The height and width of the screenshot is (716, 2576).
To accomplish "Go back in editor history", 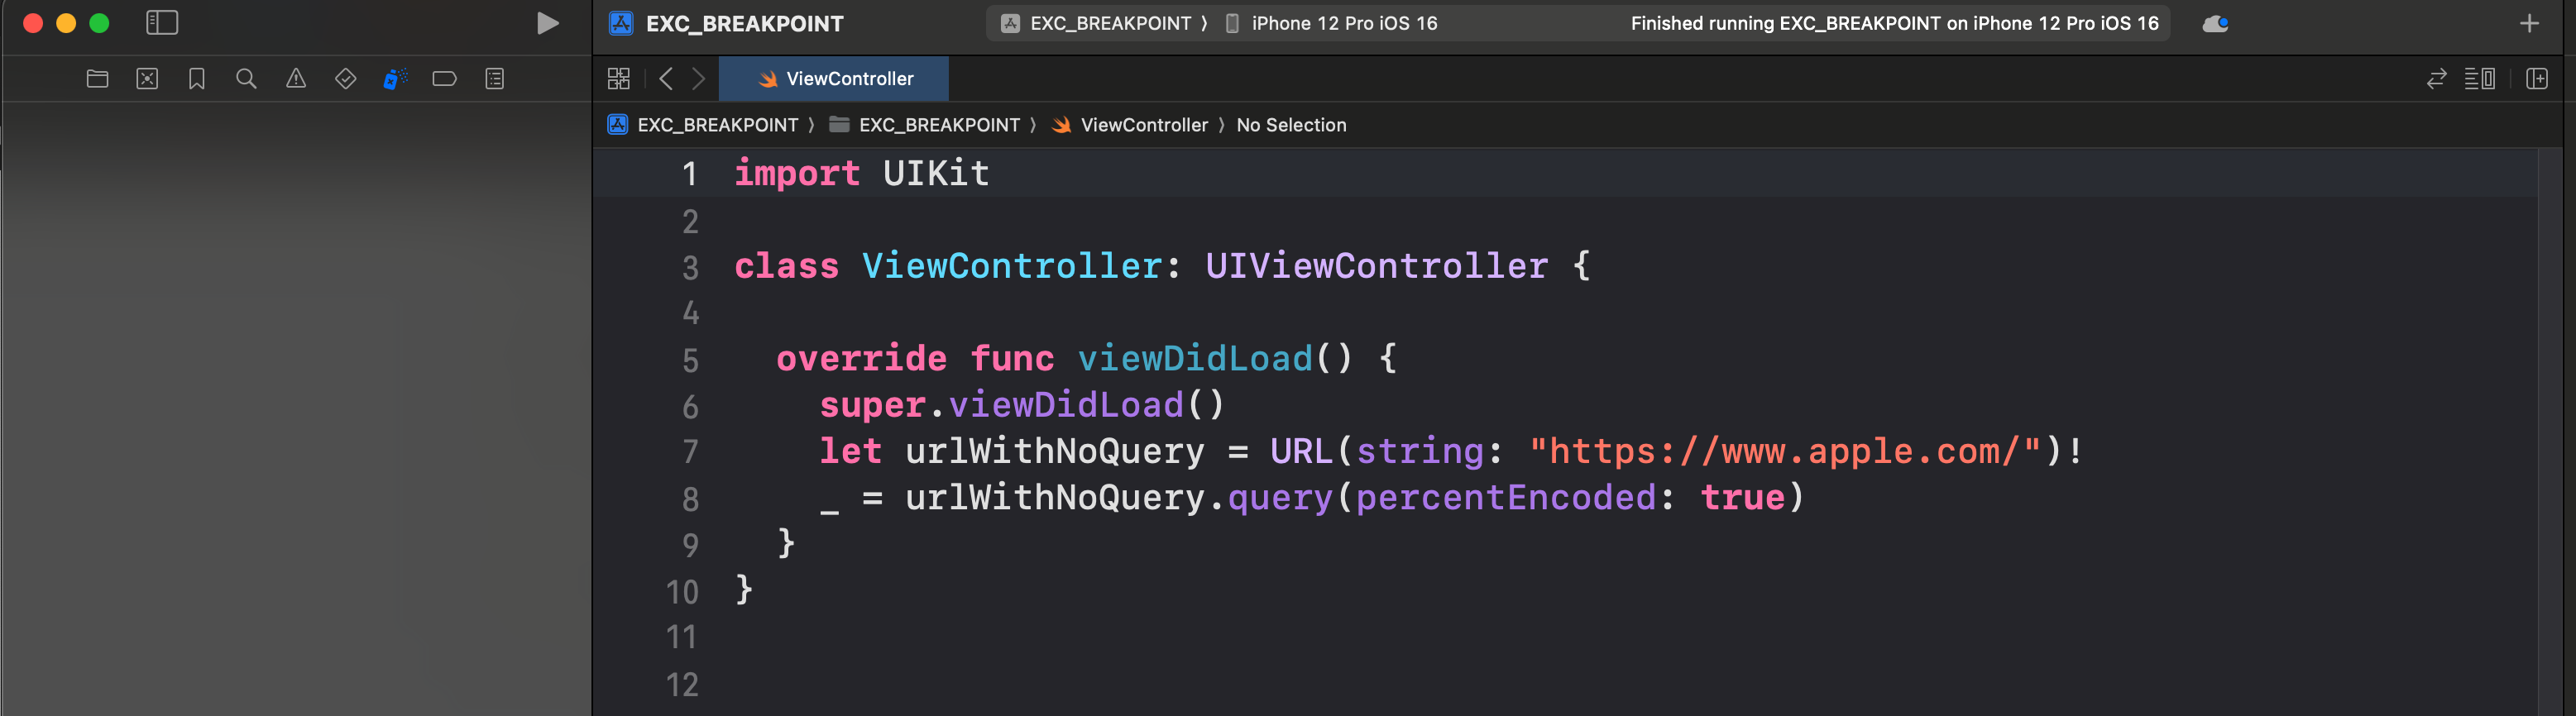I will (x=666, y=79).
